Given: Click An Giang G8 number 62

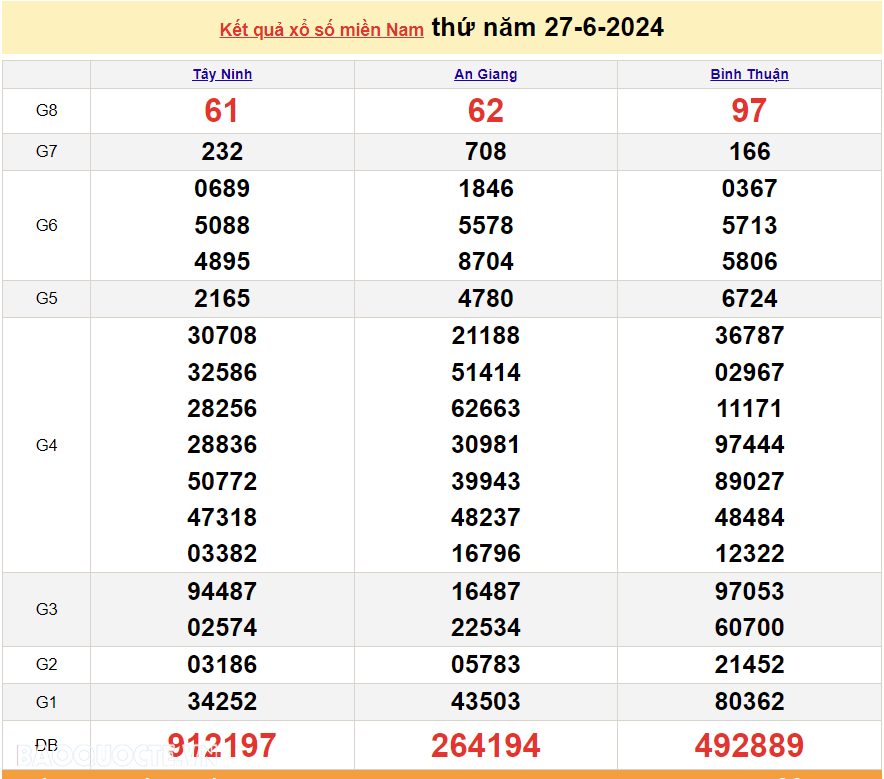Looking at the screenshot, I should click(x=485, y=110).
